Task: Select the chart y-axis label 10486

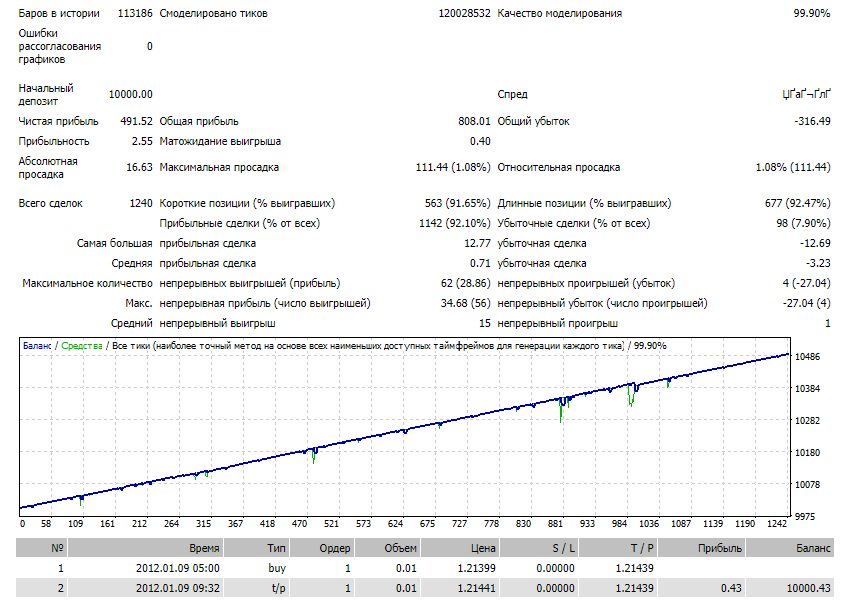Action: 807,357
